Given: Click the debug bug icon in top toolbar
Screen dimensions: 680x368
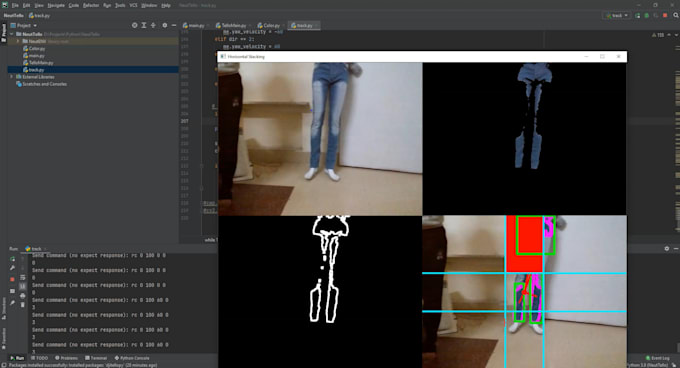Looking at the screenshot, I should [x=647, y=16].
